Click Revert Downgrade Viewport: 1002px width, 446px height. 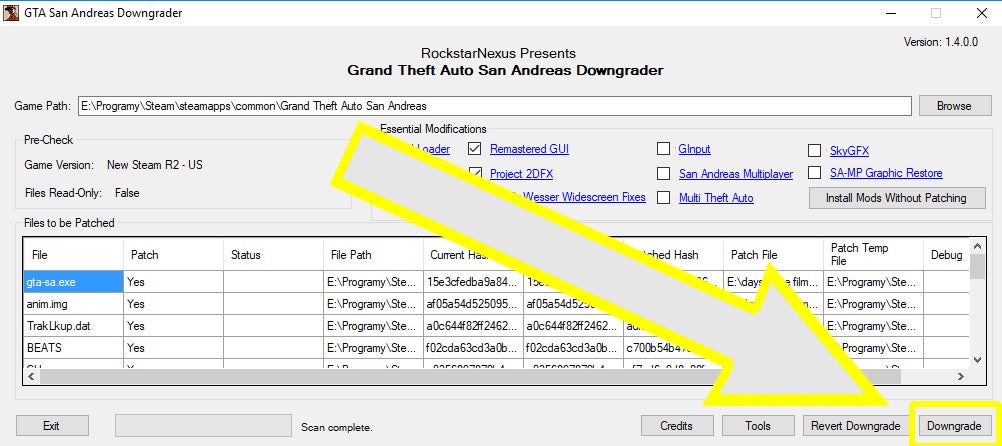coord(856,426)
